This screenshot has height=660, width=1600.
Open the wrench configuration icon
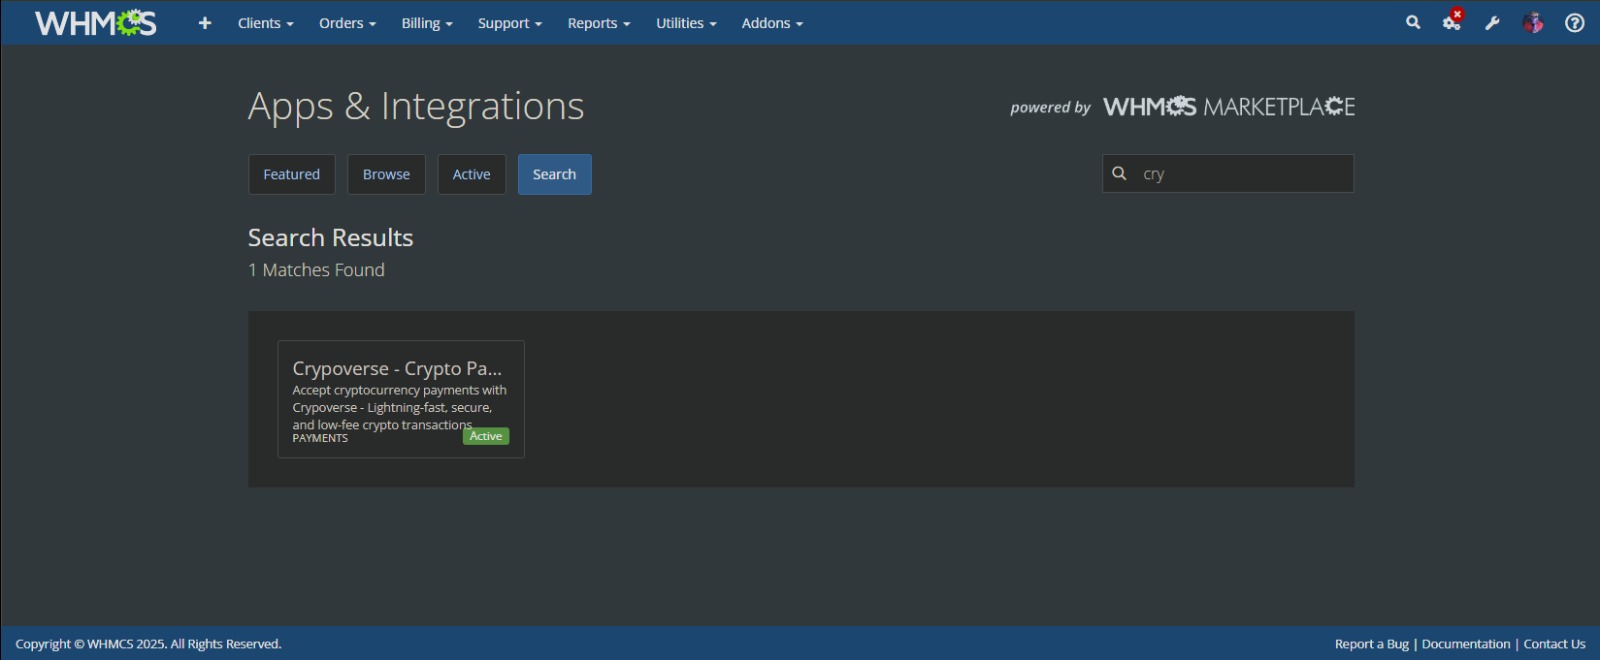point(1492,23)
